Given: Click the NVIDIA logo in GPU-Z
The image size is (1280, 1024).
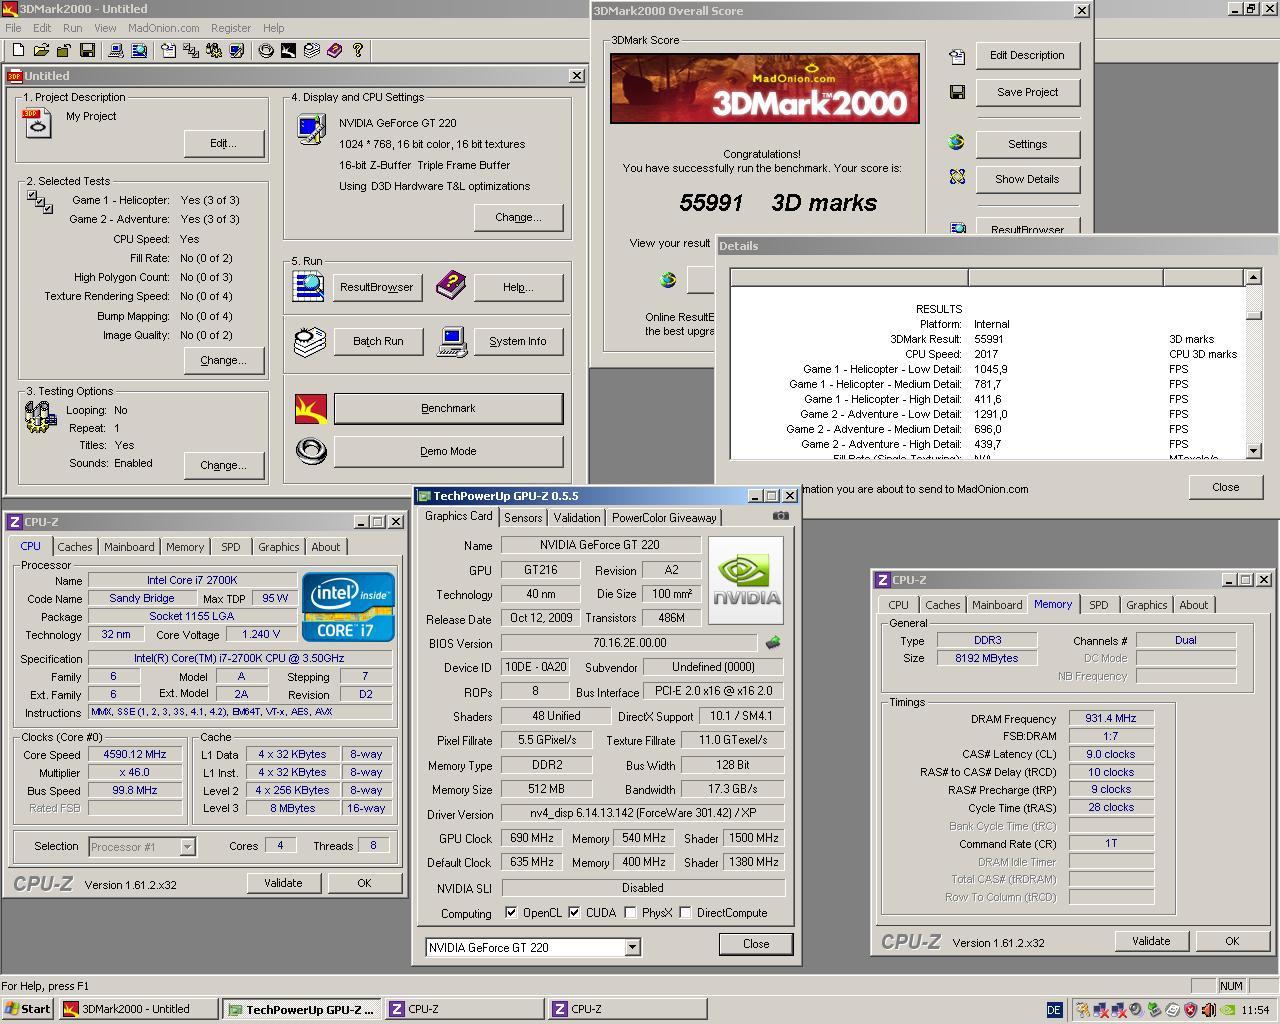Looking at the screenshot, I should pyautogui.click(x=746, y=581).
